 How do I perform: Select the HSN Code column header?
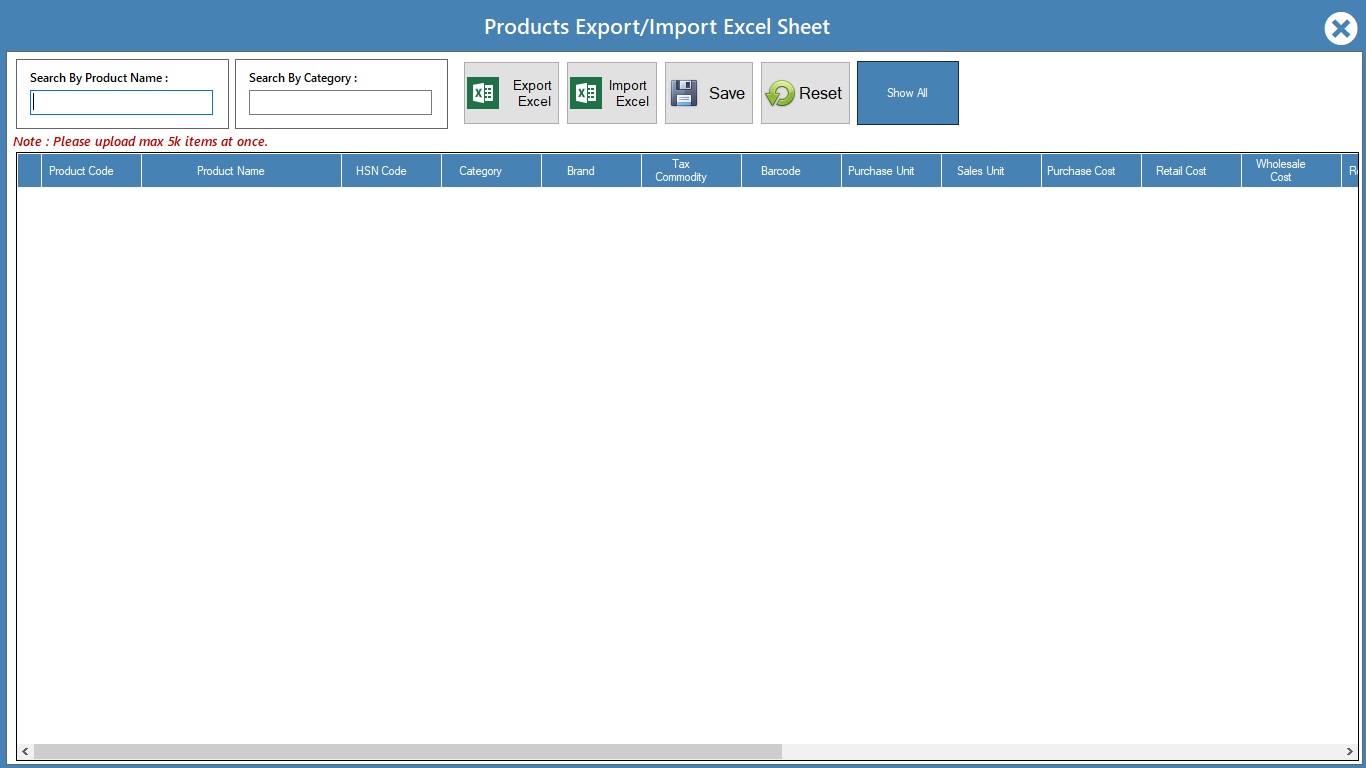pos(381,171)
